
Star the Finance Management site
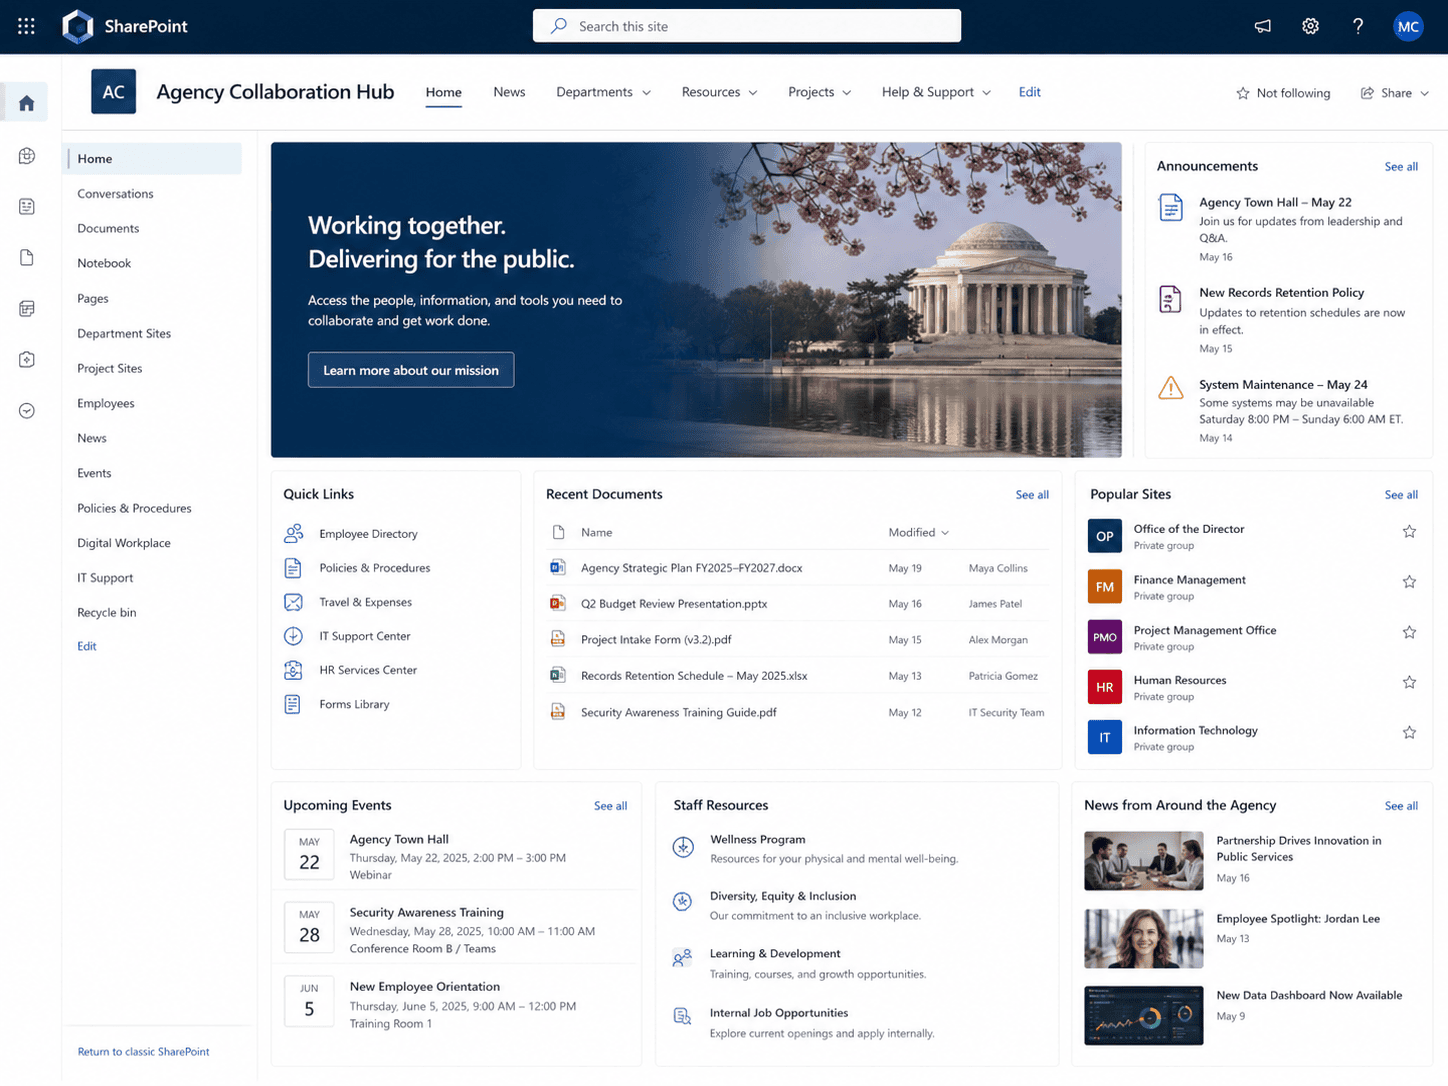coord(1409,581)
